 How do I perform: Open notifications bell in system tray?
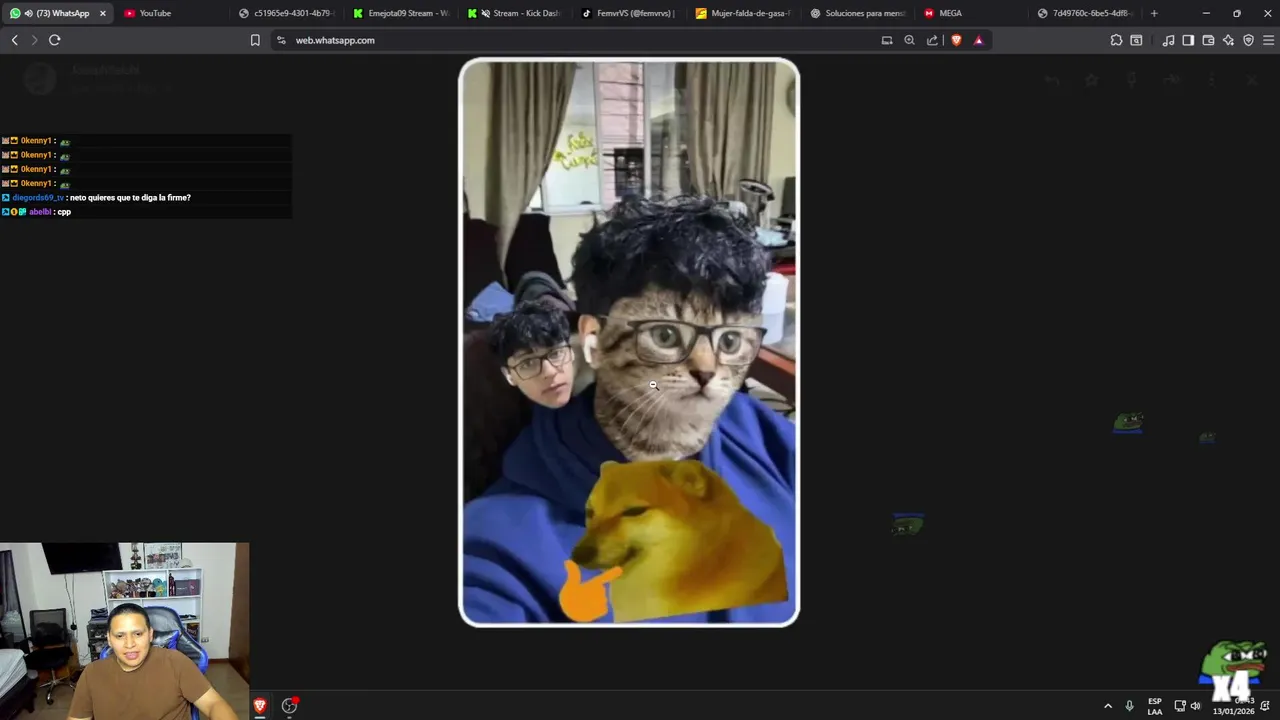(1265, 706)
